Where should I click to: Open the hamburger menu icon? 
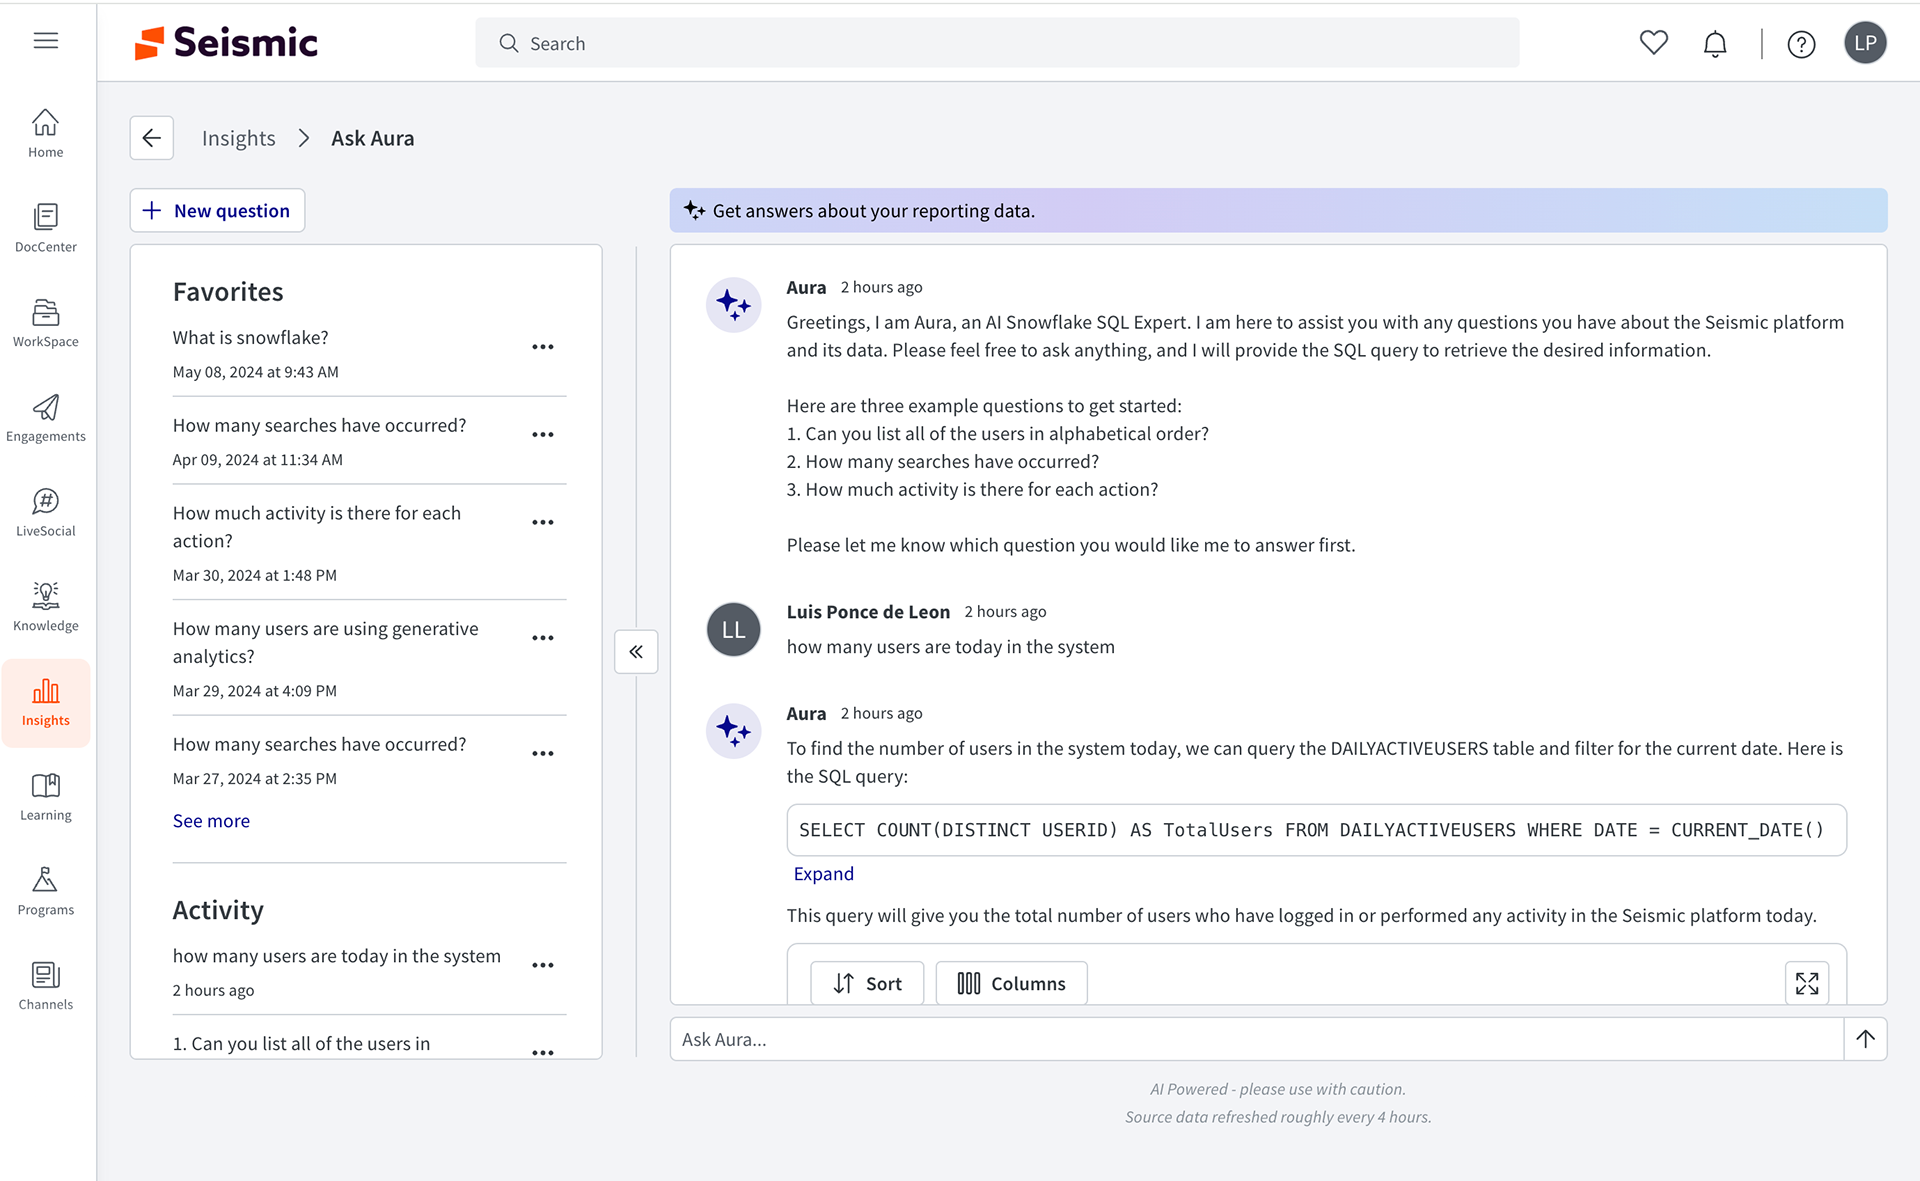pyautogui.click(x=46, y=41)
